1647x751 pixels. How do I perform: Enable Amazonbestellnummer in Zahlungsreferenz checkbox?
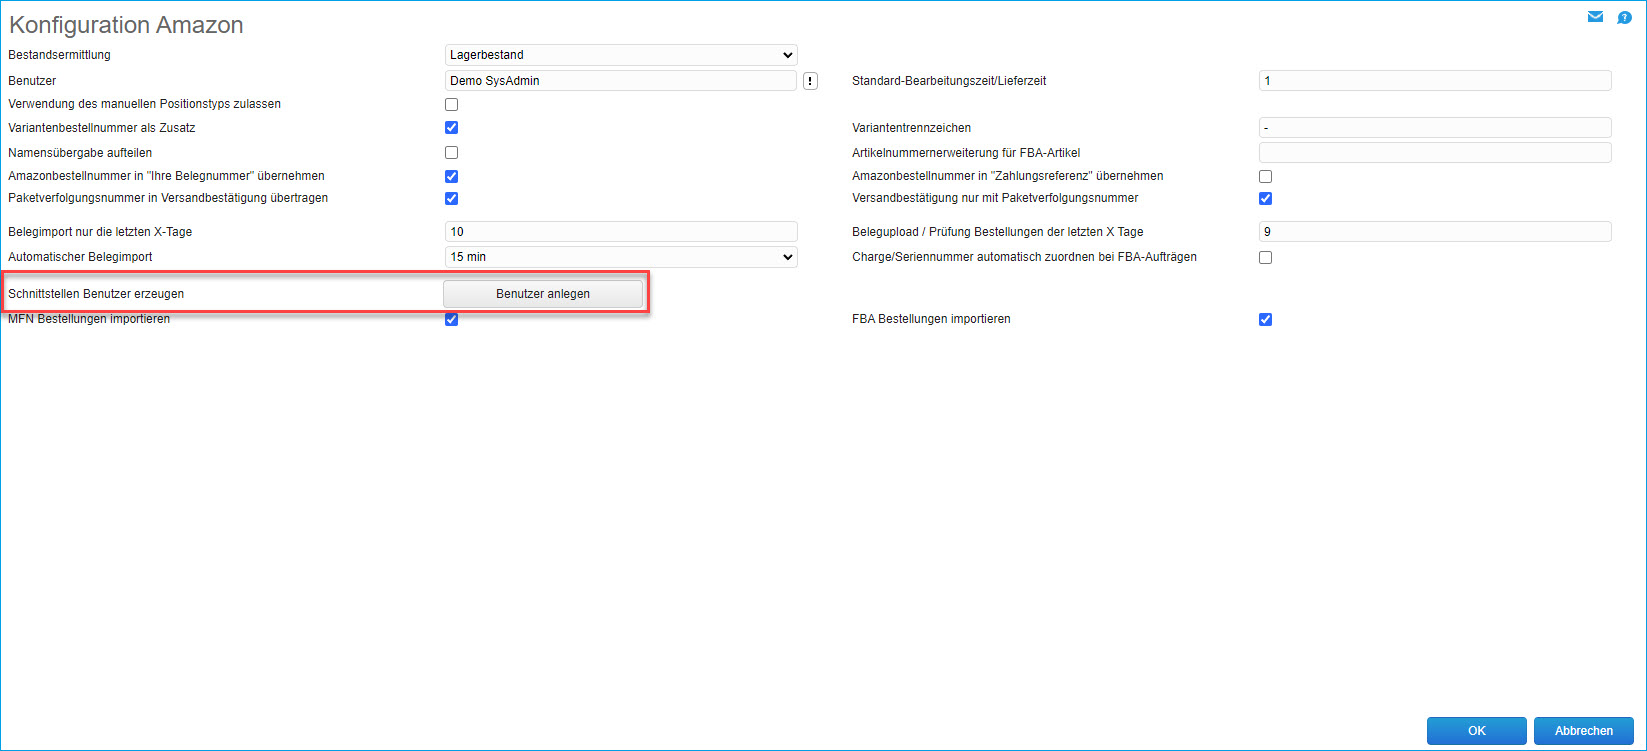click(x=1266, y=176)
